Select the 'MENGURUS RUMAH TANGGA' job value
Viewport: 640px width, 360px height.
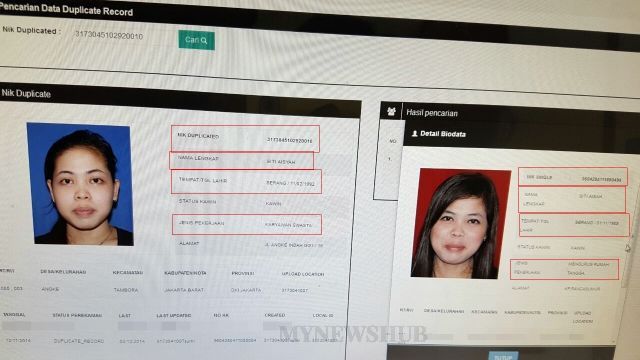[x=588, y=268]
